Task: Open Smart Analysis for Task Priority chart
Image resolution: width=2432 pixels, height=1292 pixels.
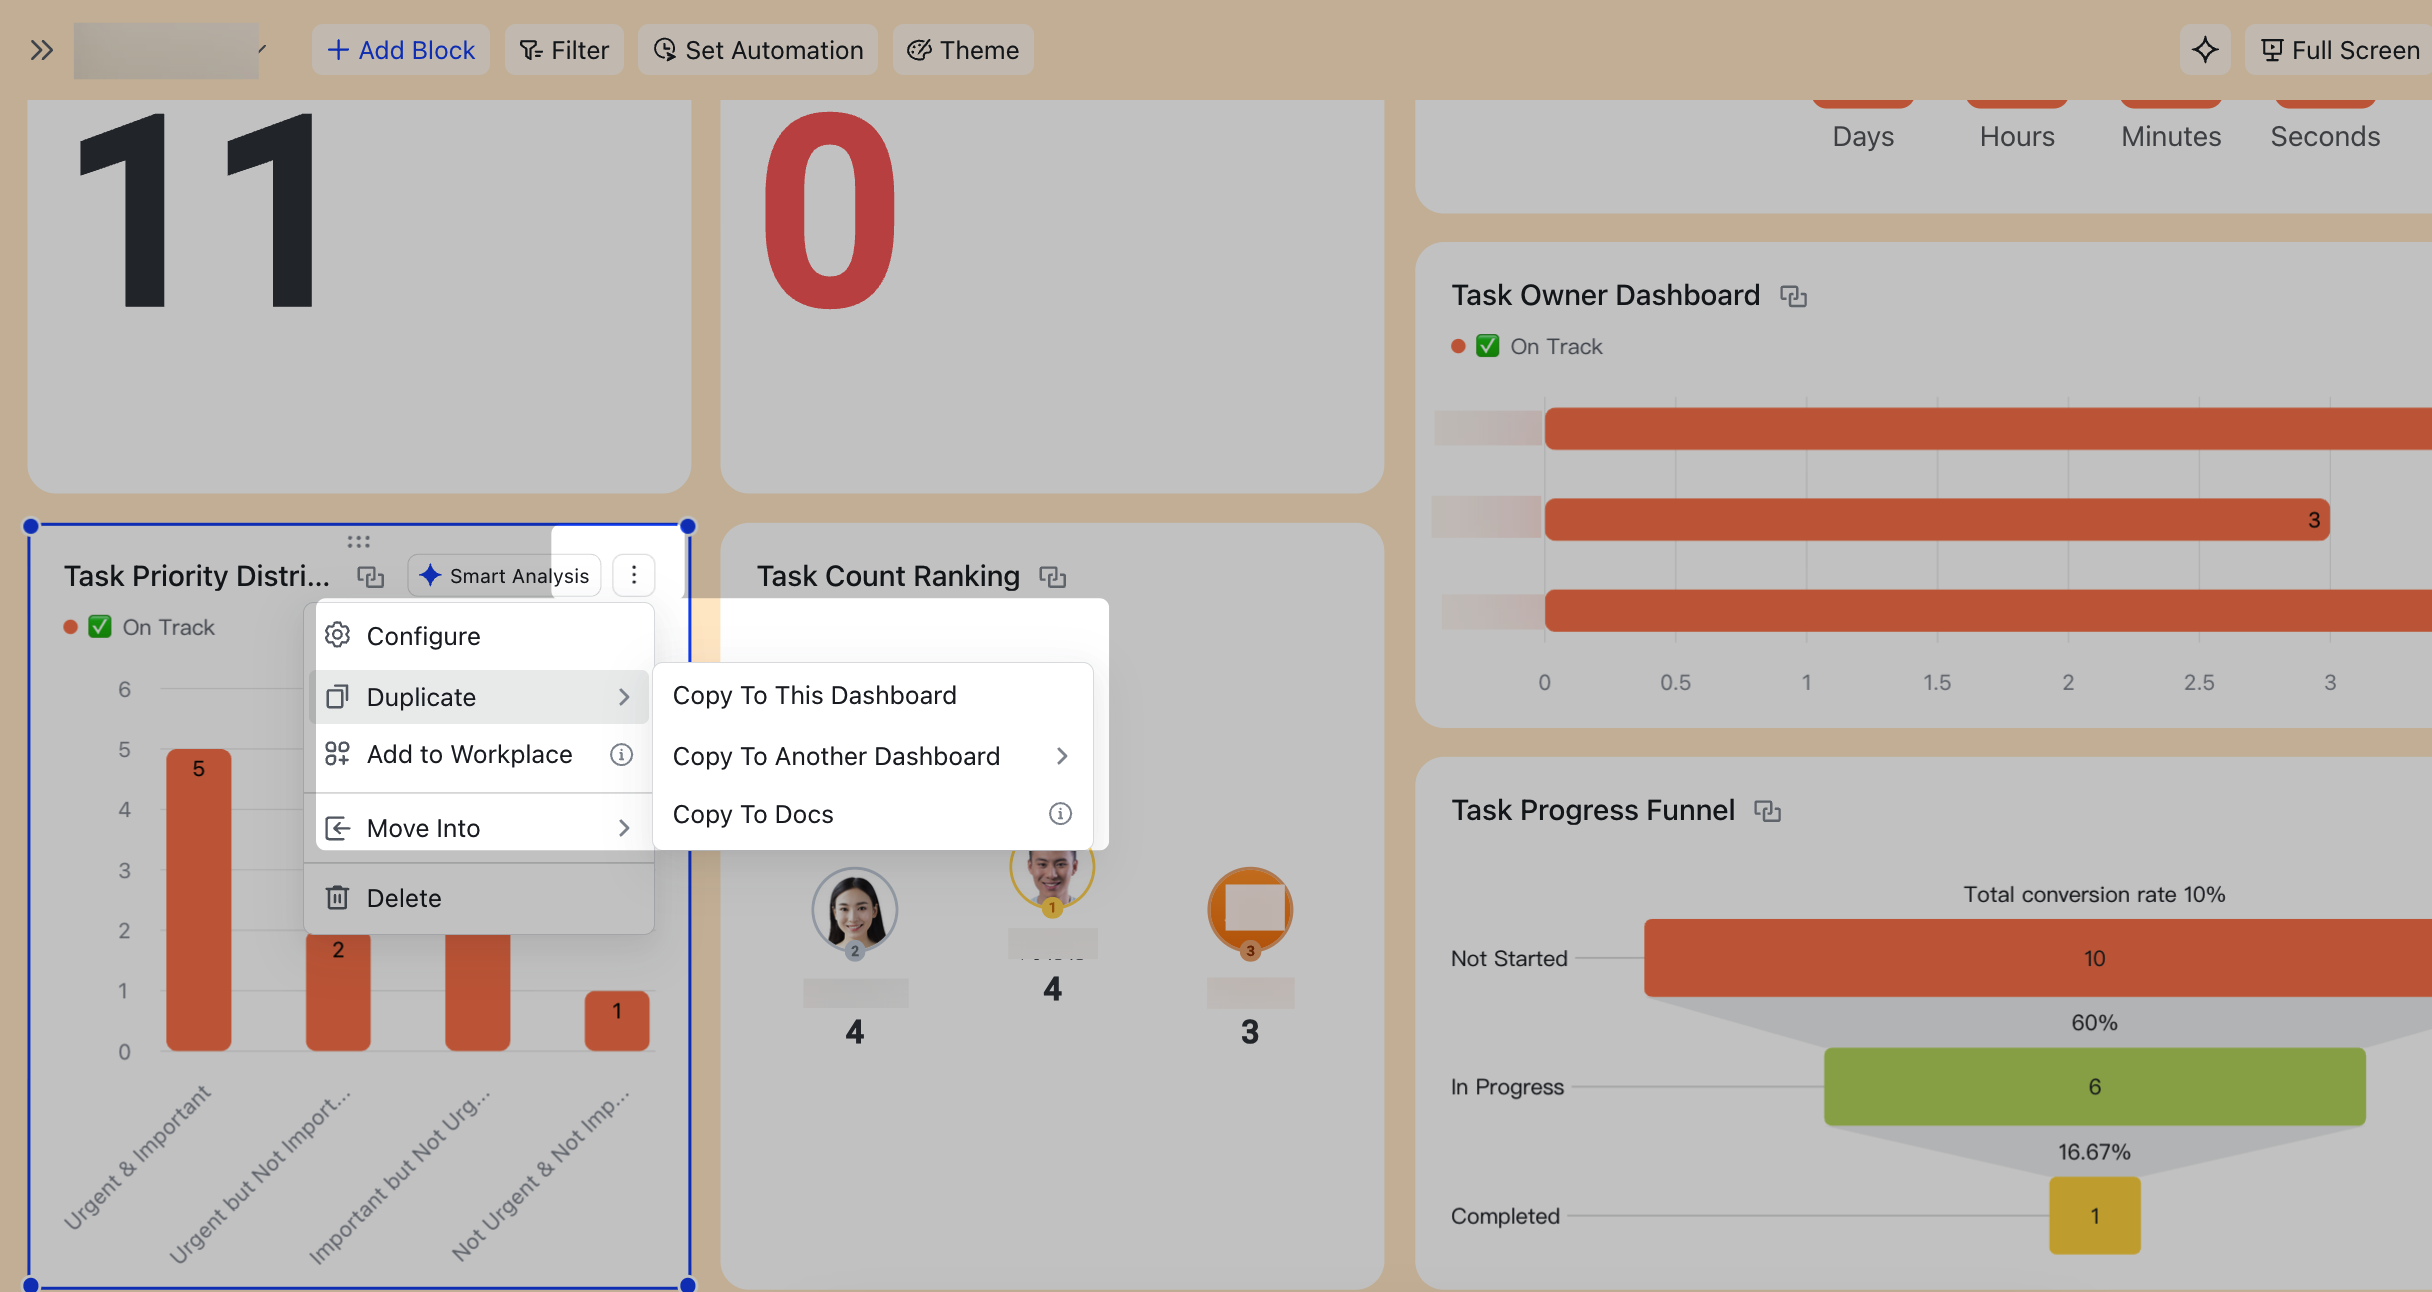Action: point(505,576)
